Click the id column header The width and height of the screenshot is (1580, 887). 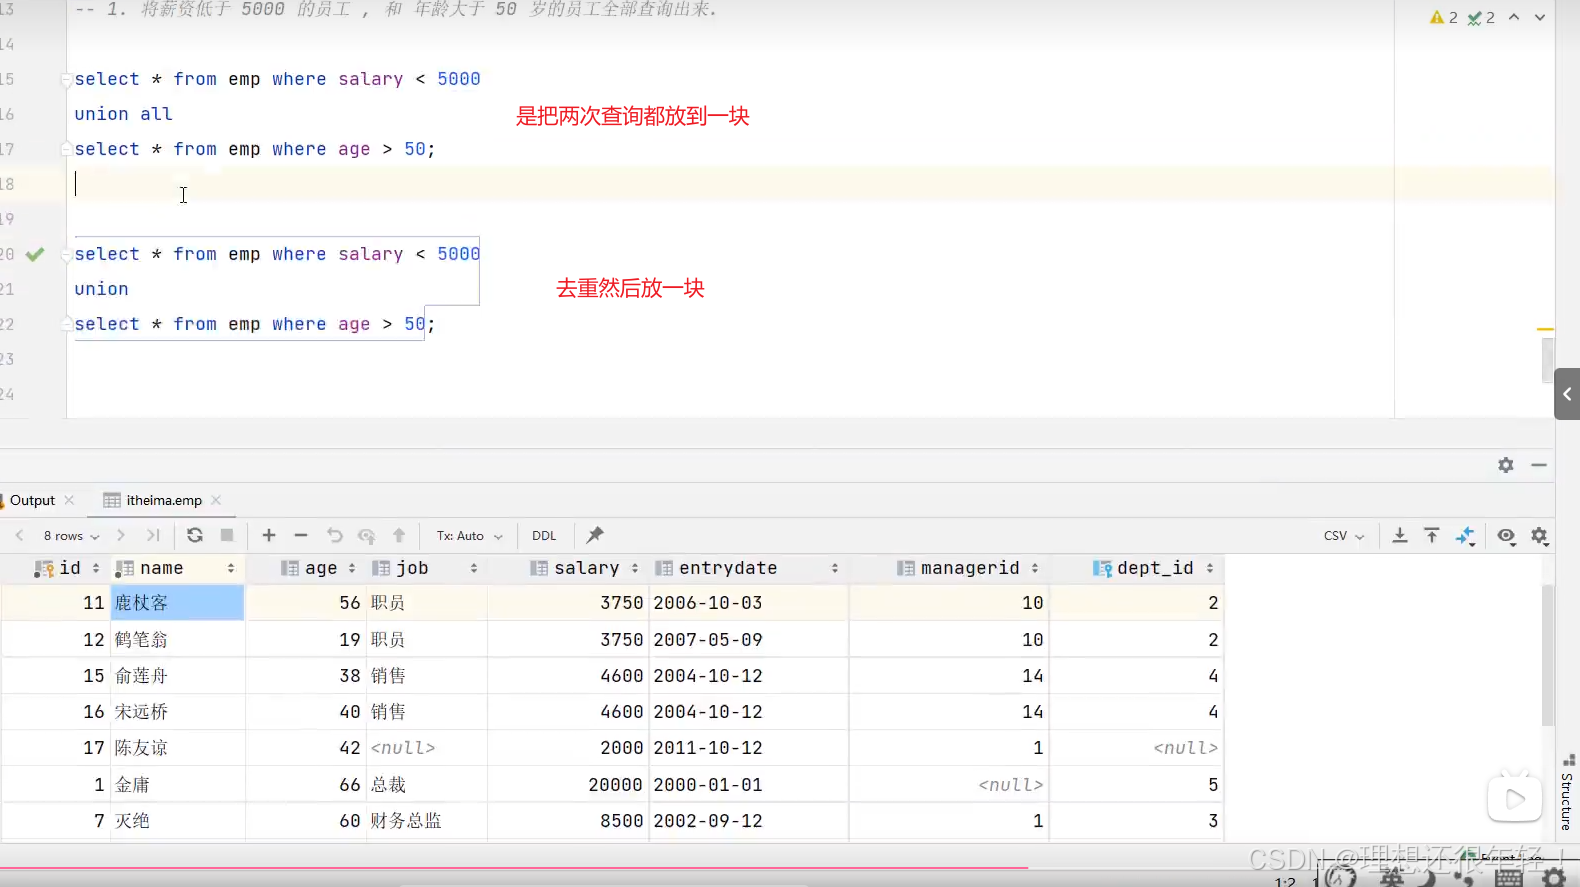point(70,568)
